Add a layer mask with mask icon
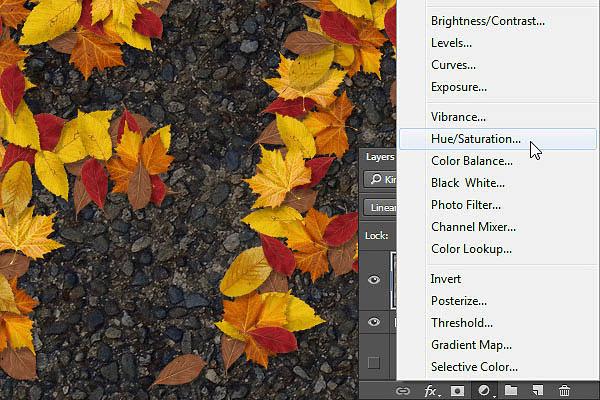Screen dimensions: 600x400 click(457, 391)
